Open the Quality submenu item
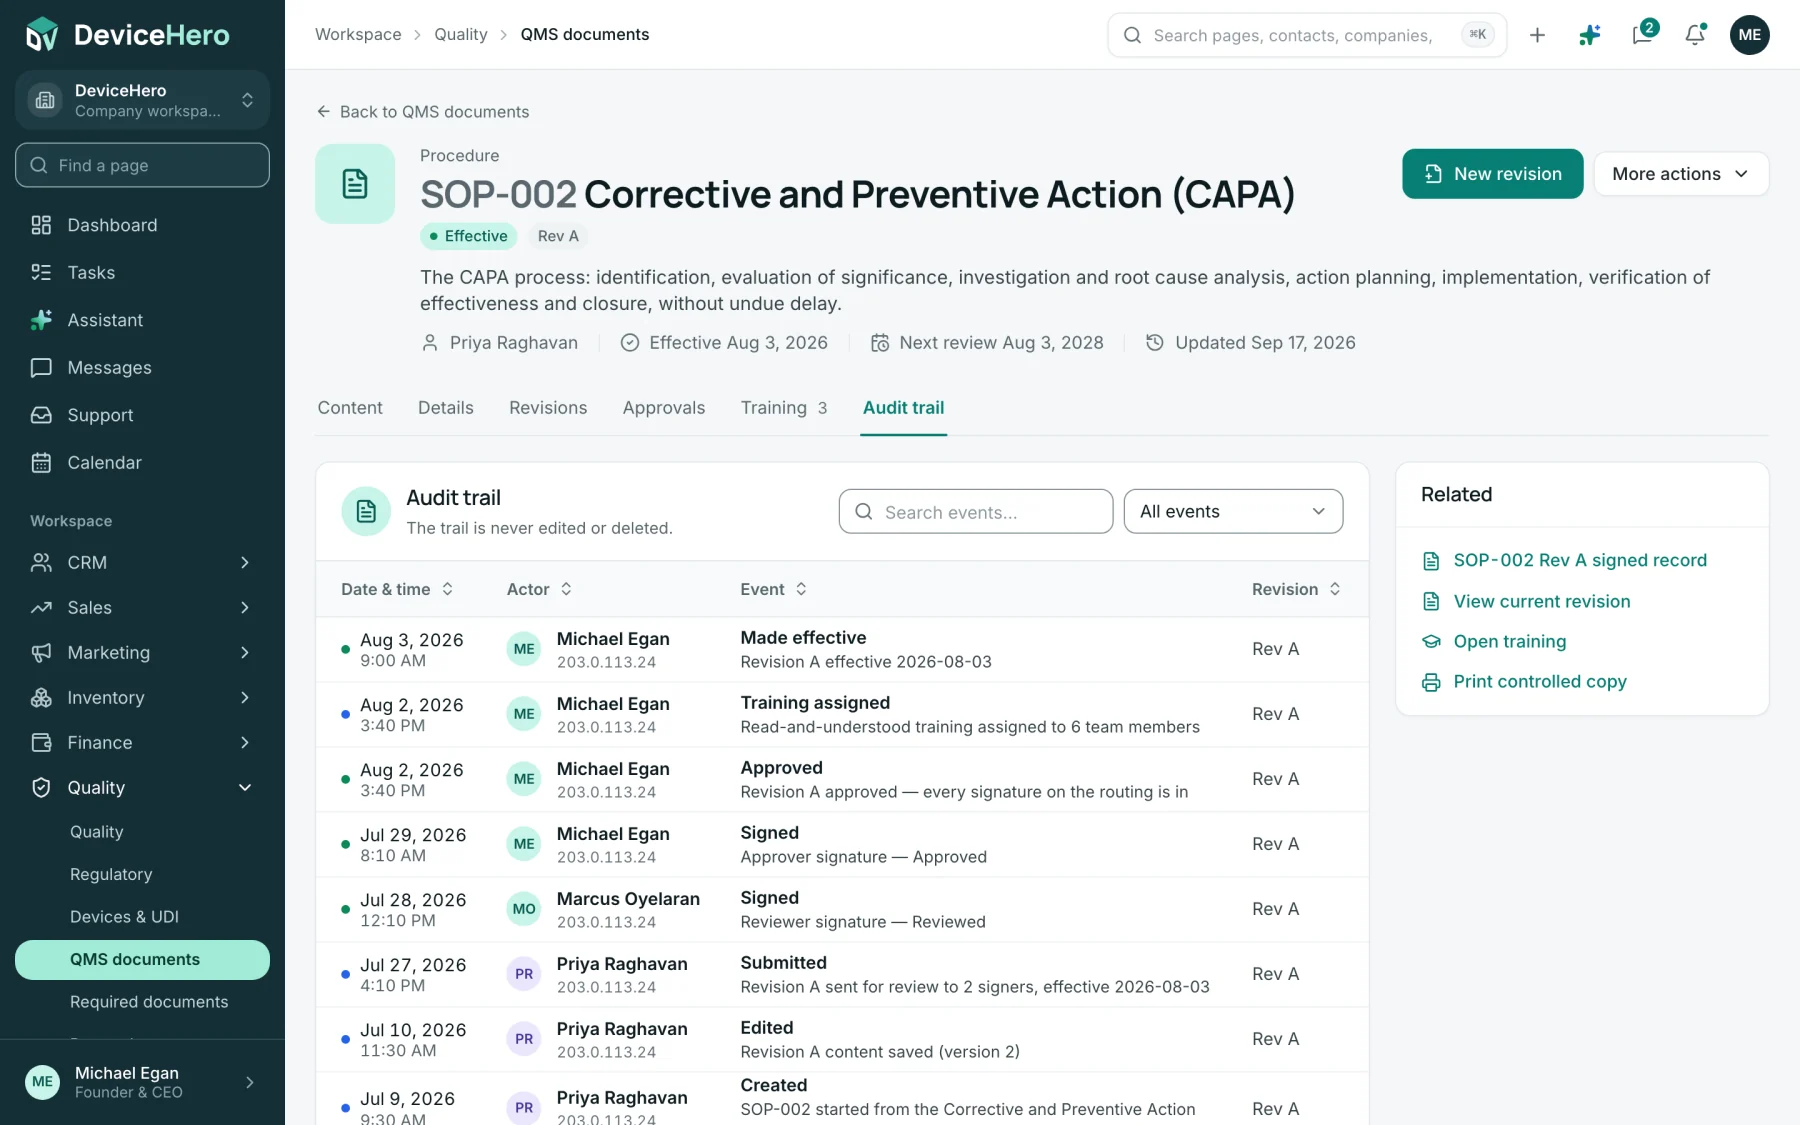This screenshot has height=1125, width=1800. point(142,832)
